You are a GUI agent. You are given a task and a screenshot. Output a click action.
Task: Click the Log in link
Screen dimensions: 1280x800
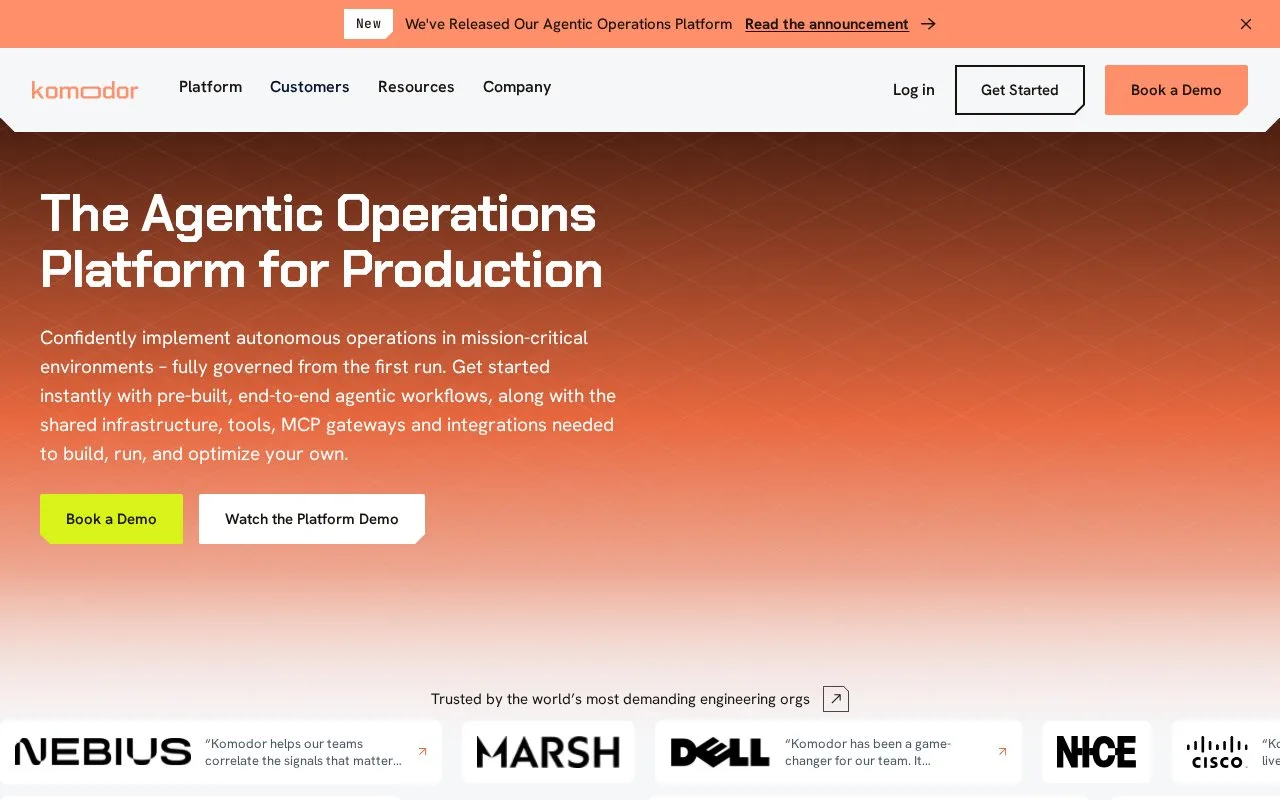click(914, 90)
